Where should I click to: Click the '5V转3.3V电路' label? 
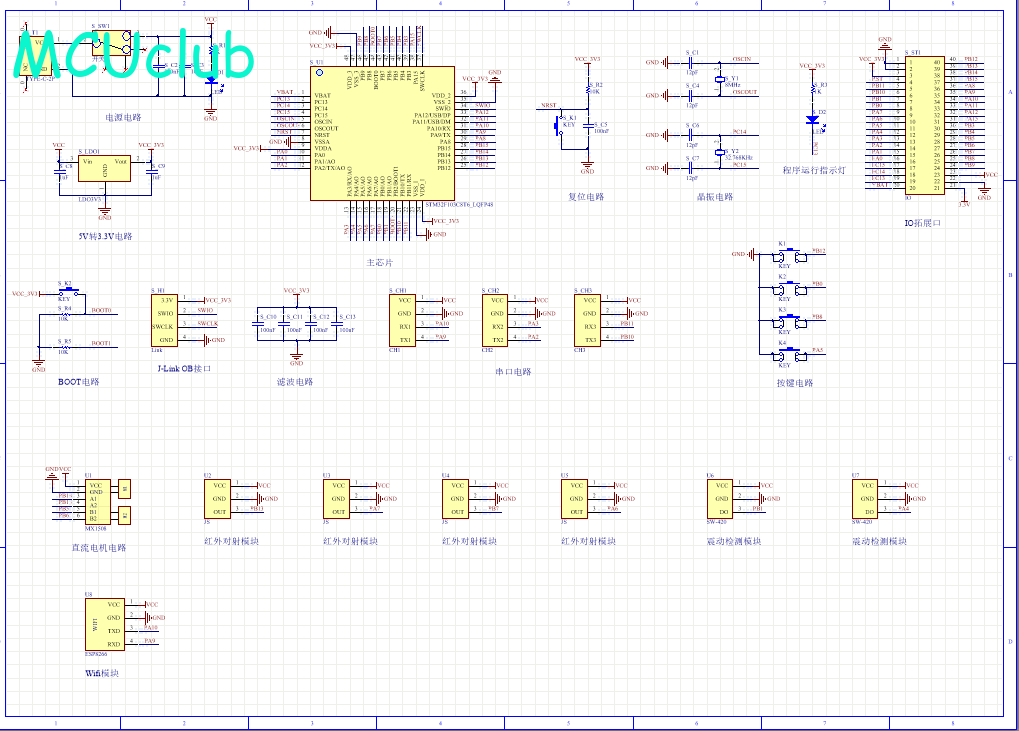105,237
